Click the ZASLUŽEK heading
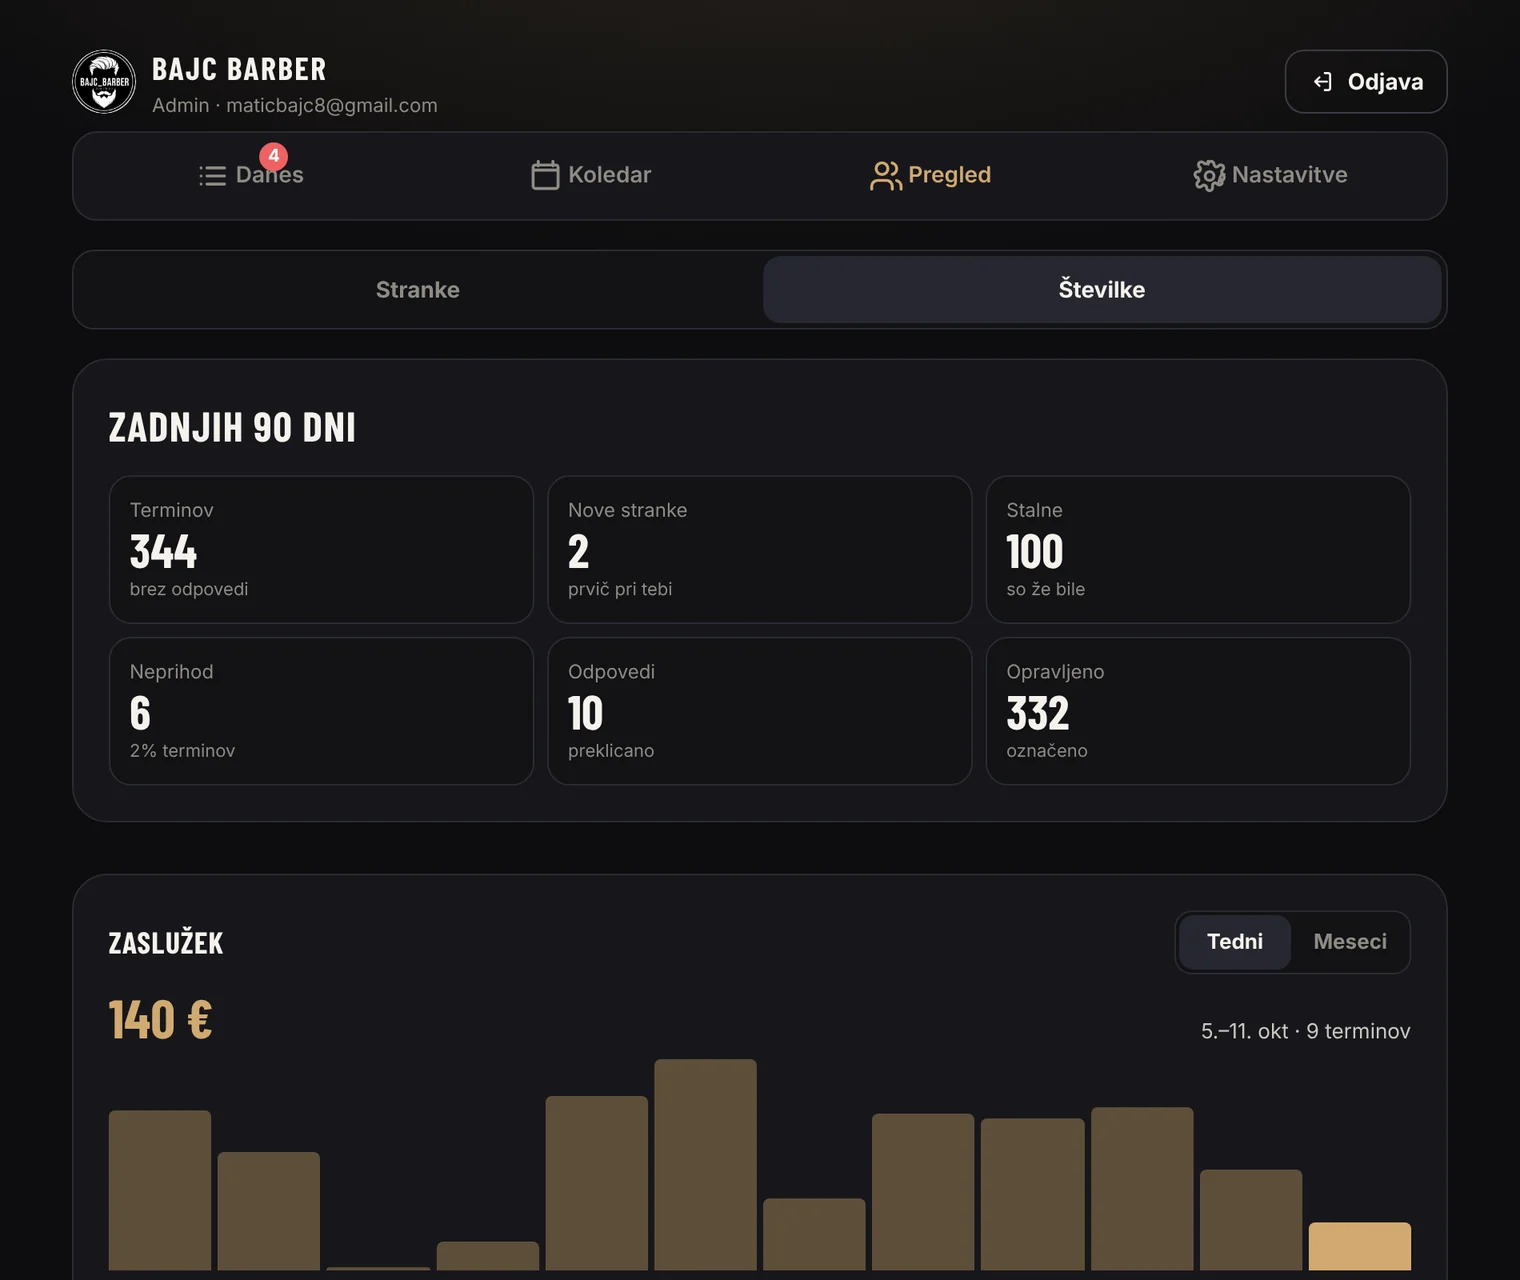The height and width of the screenshot is (1280, 1520). coord(166,943)
